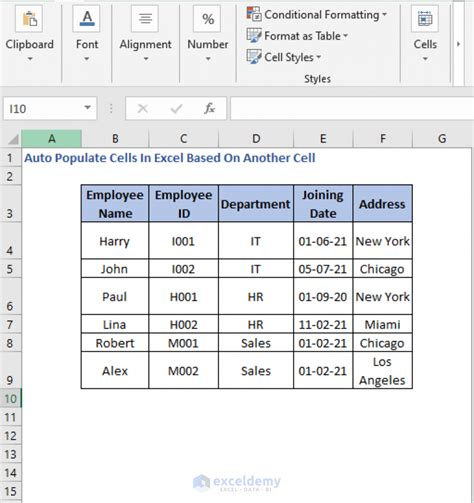Select the cell containing Harry
This screenshot has width=474, height=503.
click(x=115, y=240)
